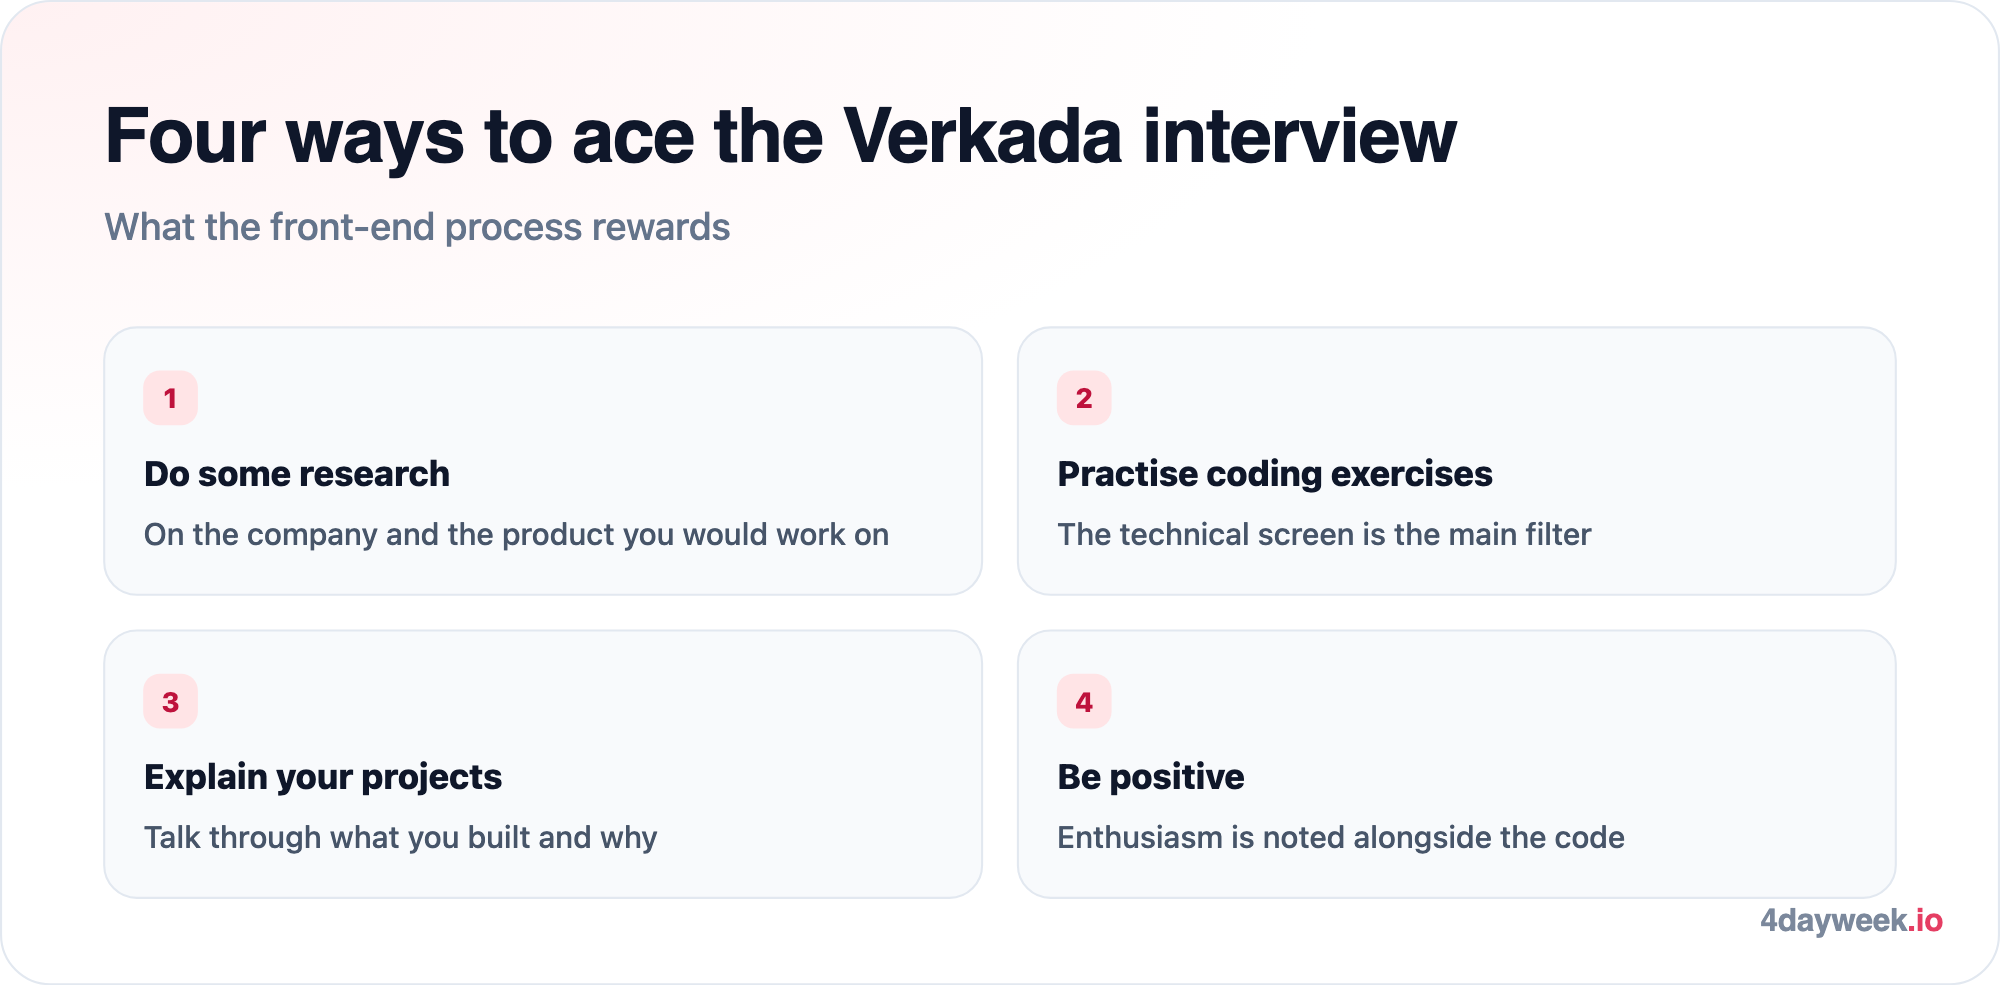Select the 'Be positive' heading
The image size is (2000, 985).
coord(1151,777)
